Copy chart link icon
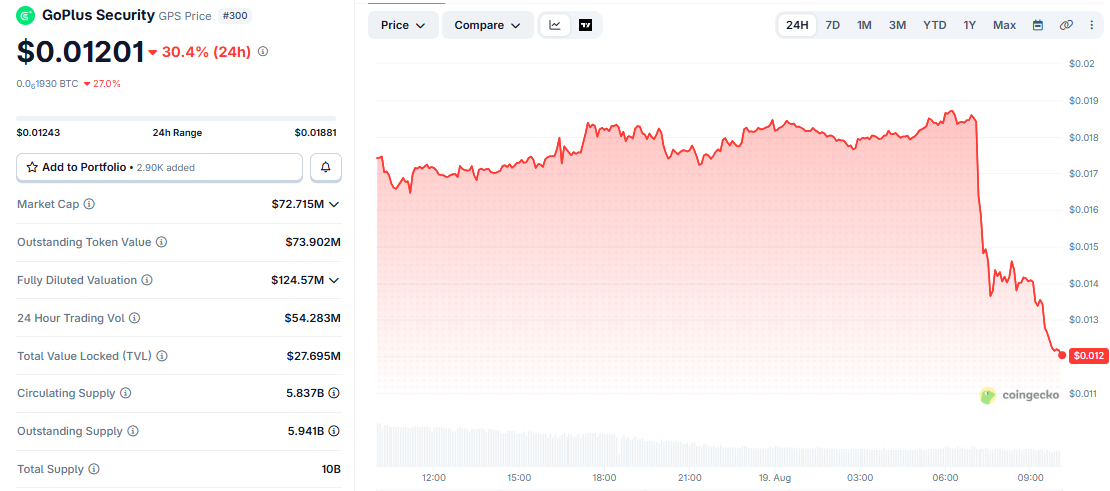Viewport: 1110px width, 491px height. click(1066, 25)
